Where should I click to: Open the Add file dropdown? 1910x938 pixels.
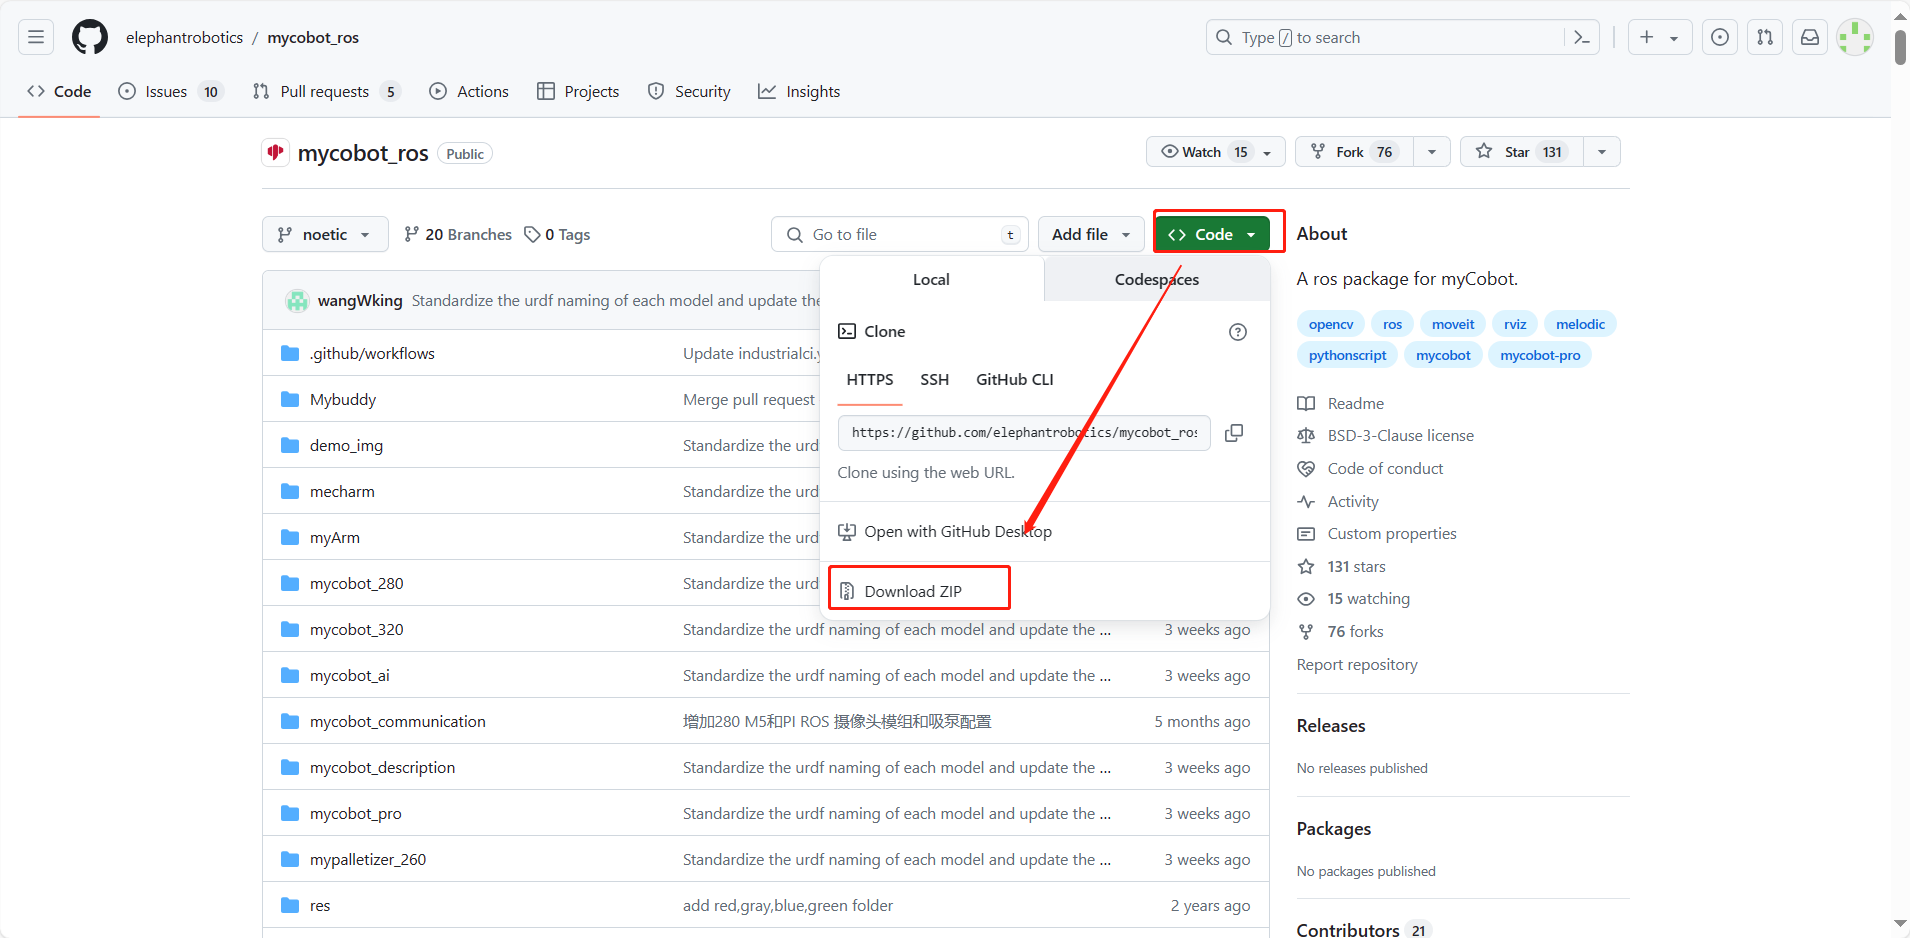(x=1090, y=235)
